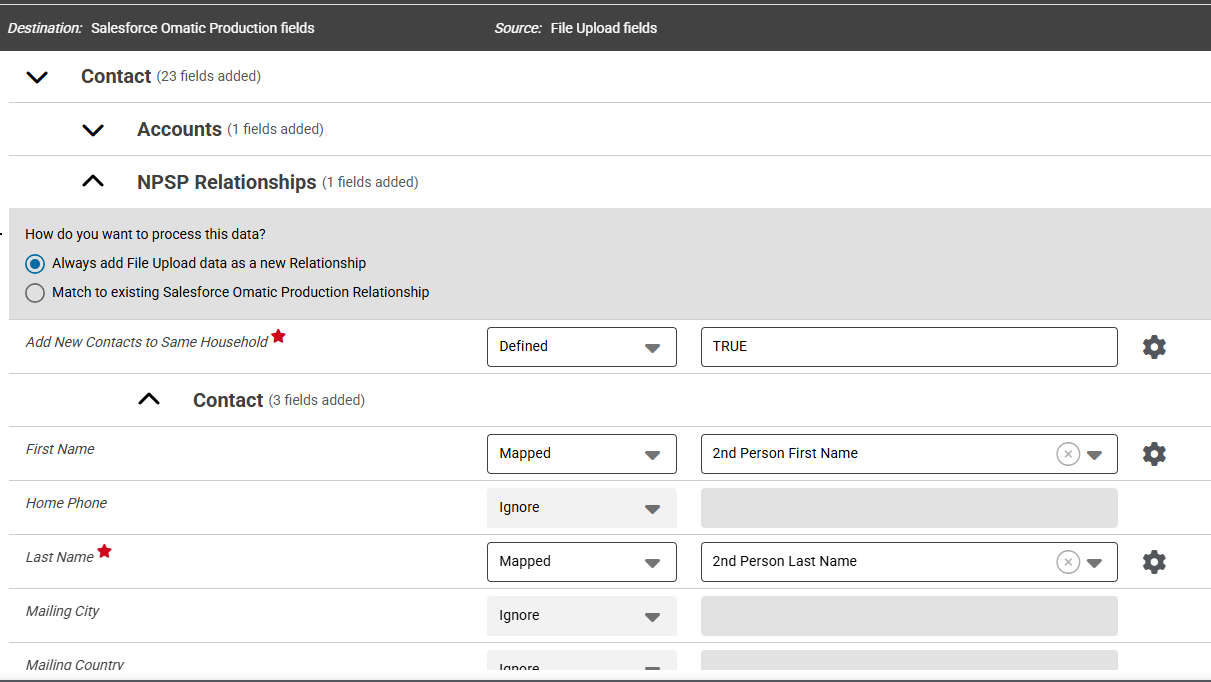Screen dimensions: 1211x682
Task: Expand the top Contact section chevron
Action: (x=37, y=77)
